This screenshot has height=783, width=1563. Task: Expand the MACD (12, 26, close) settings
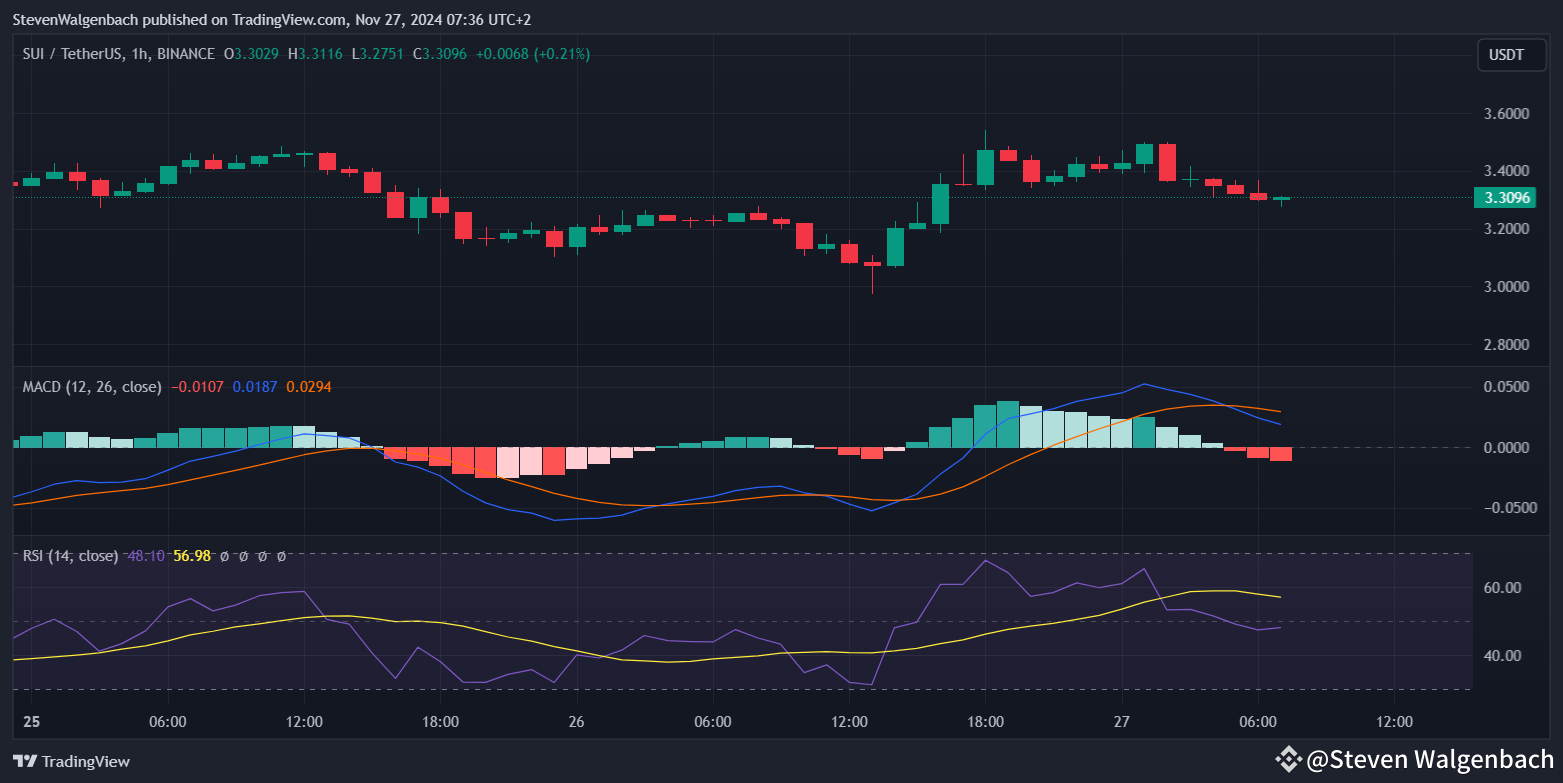click(x=92, y=387)
